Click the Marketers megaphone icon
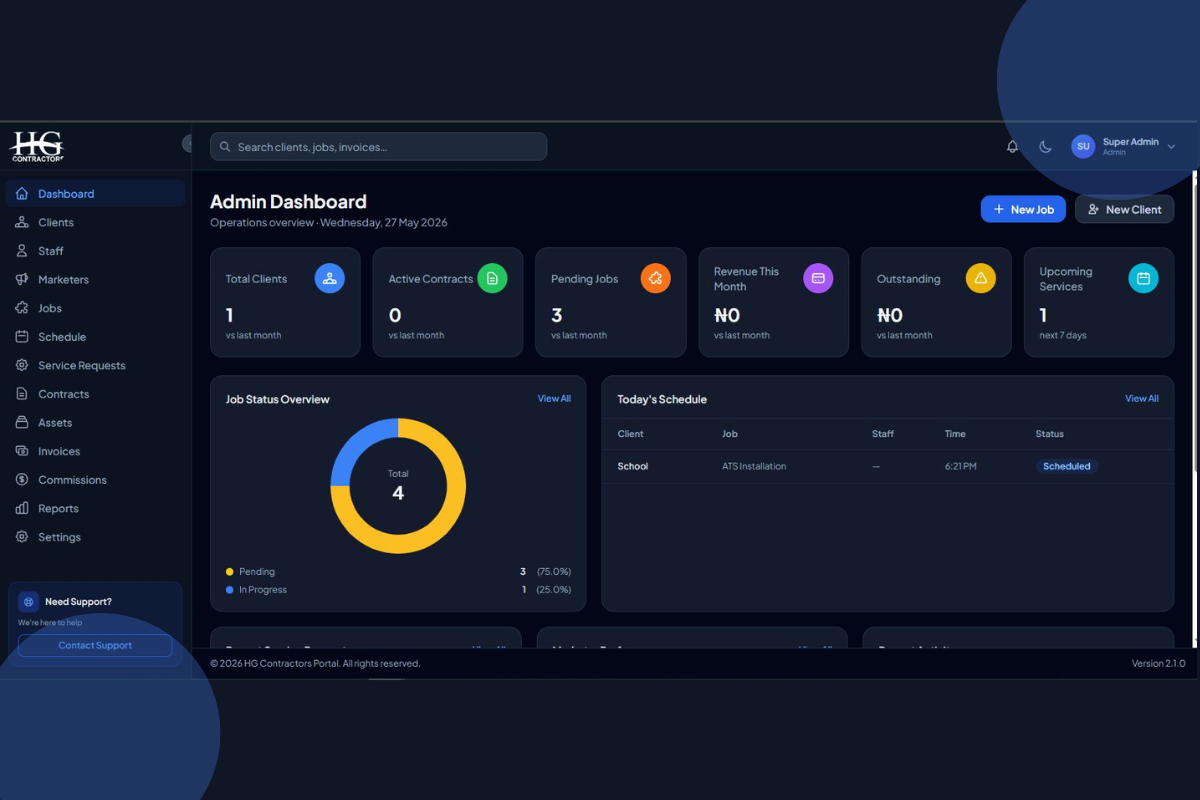Viewport: 1200px width, 800px height. click(x=22, y=280)
